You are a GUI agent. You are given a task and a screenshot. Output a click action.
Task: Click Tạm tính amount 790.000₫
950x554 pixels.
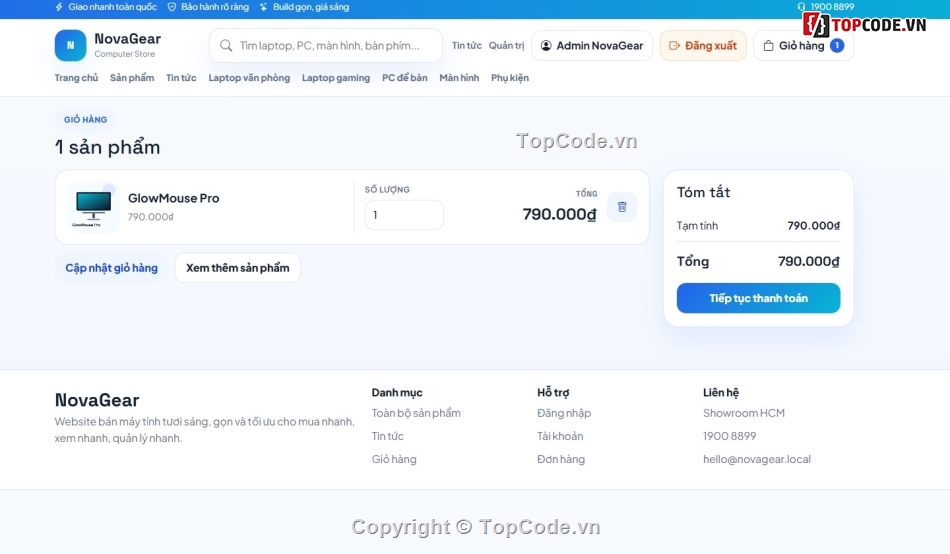[x=814, y=225]
